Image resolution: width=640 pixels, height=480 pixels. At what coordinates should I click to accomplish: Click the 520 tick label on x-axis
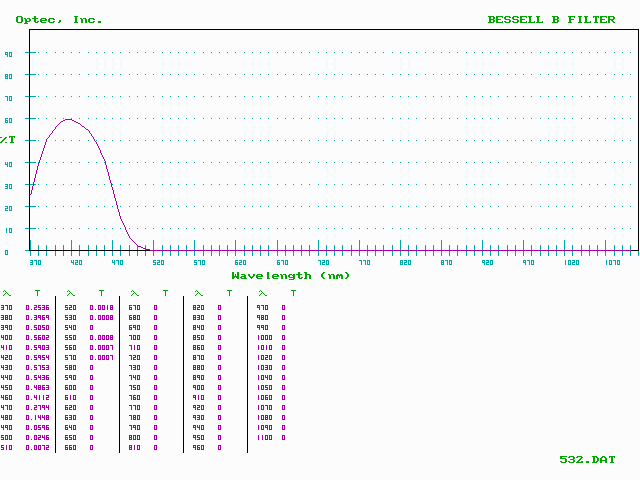tap(158, 262)
